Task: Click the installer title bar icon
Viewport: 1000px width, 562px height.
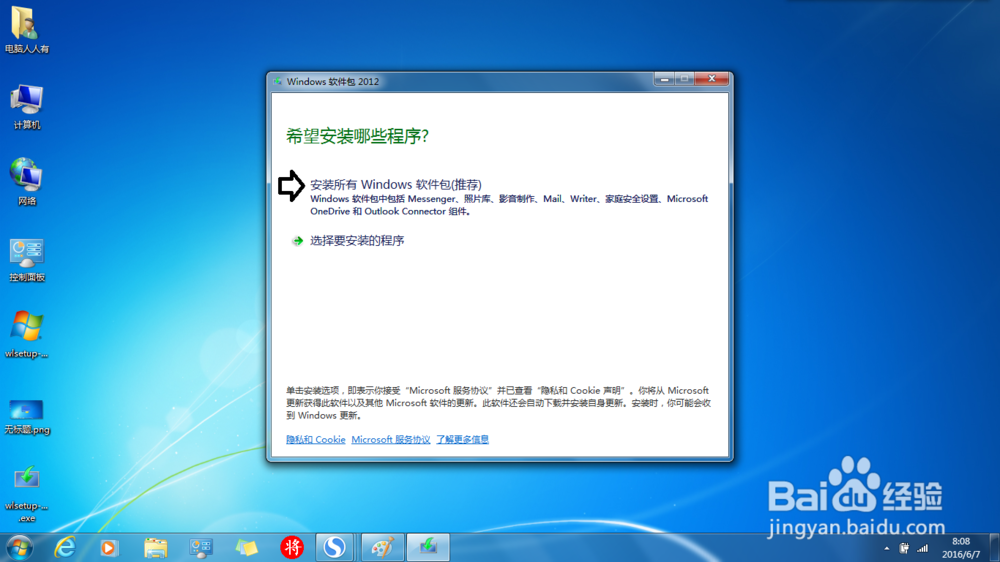Action: tap(277, 82)
